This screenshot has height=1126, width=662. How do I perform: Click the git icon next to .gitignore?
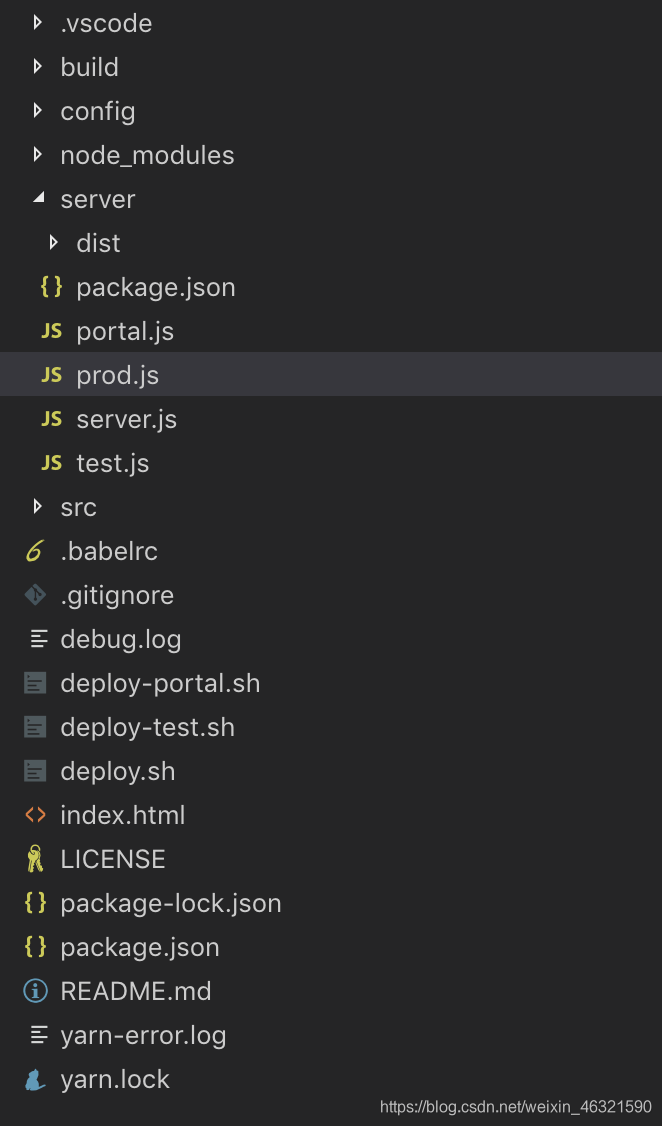click(35, 595)
